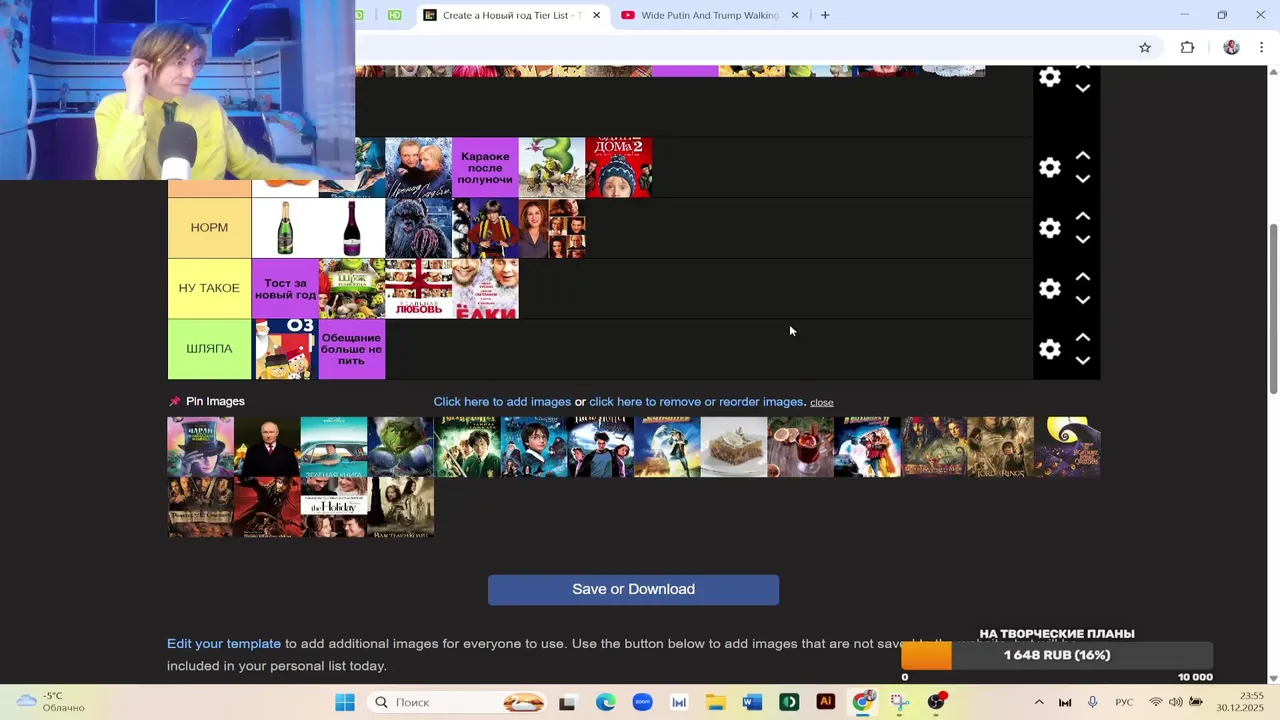Open Adobe Illustrator from taskbar
Screen dimensions: 1280x720
pos(826,702)
